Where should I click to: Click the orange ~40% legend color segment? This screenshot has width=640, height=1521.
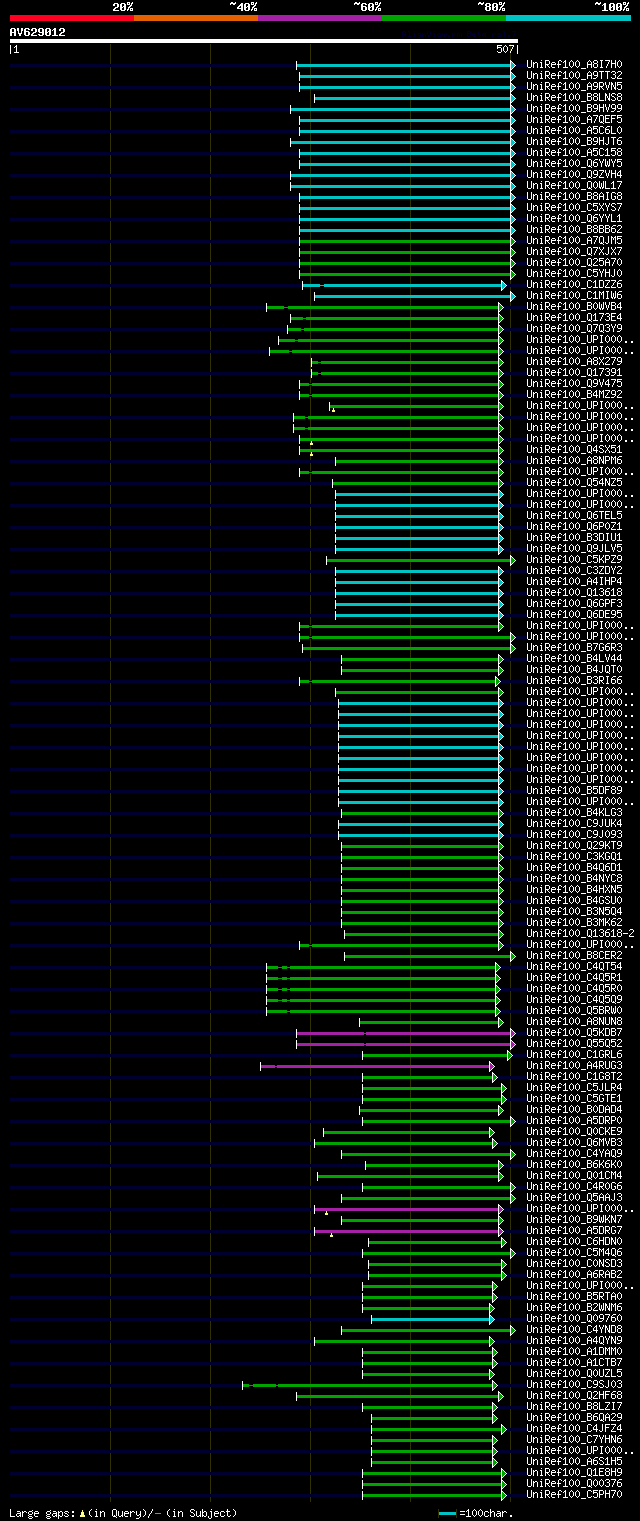coord(196,18)
